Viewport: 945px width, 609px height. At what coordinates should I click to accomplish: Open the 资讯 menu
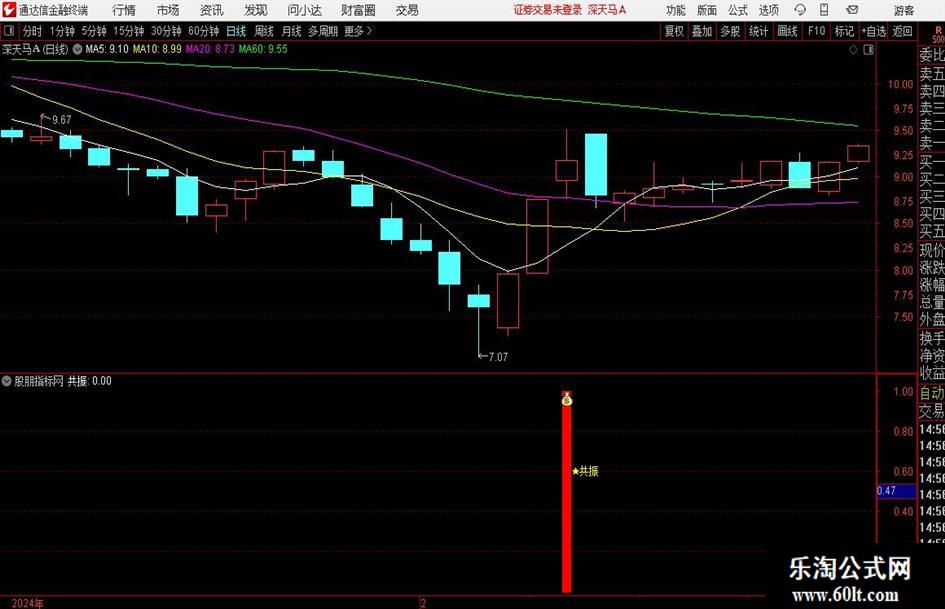tap(212, 10)
